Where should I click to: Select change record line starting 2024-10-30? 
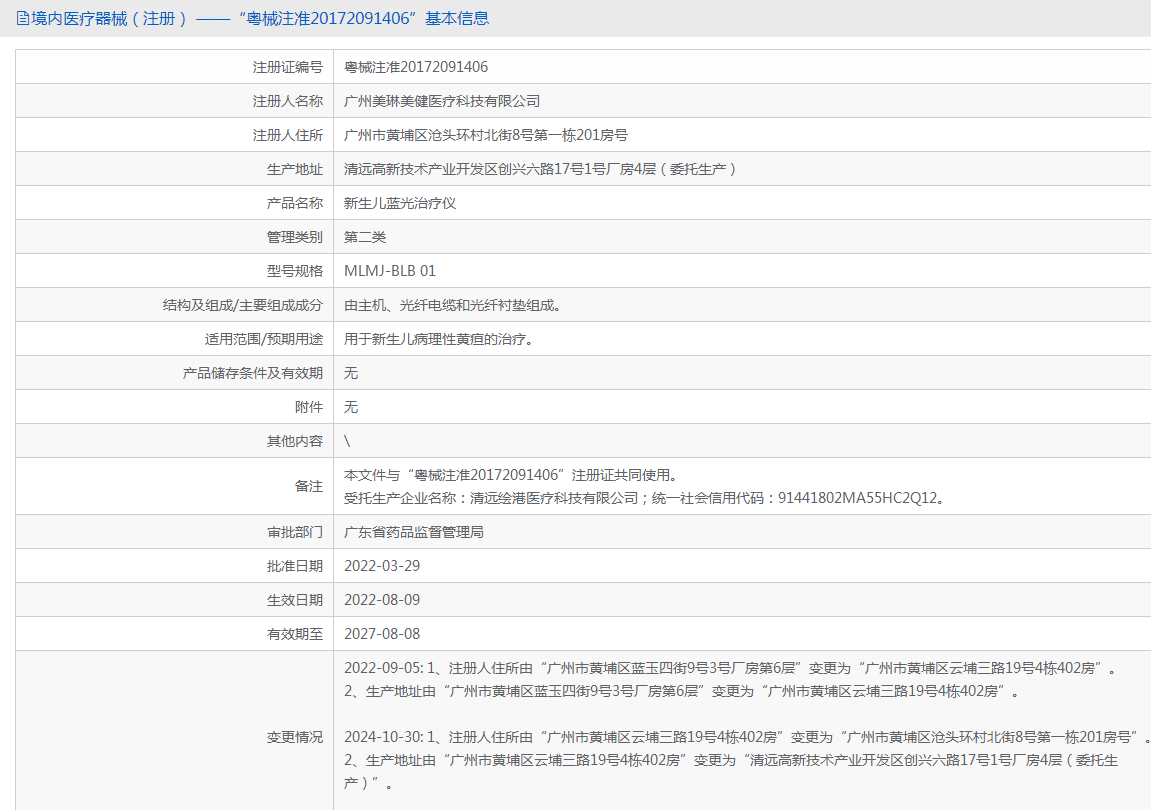747,737
